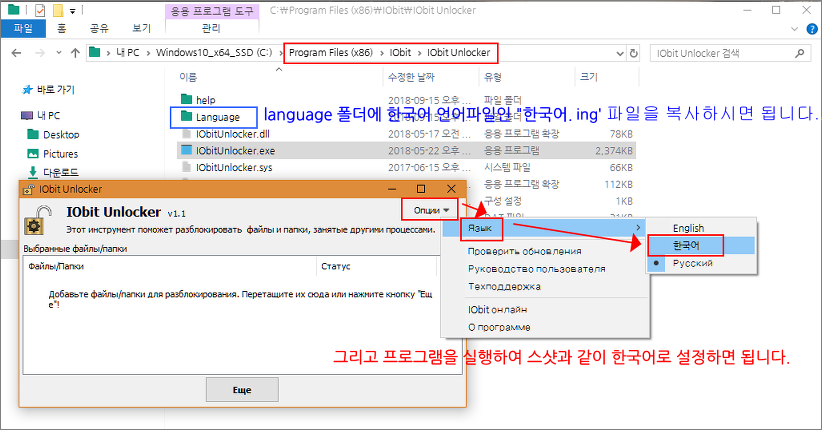Expand address bar history dropdown
Image resolution: width=822 pixels, height=430 pixels.
tap(620, 53)
